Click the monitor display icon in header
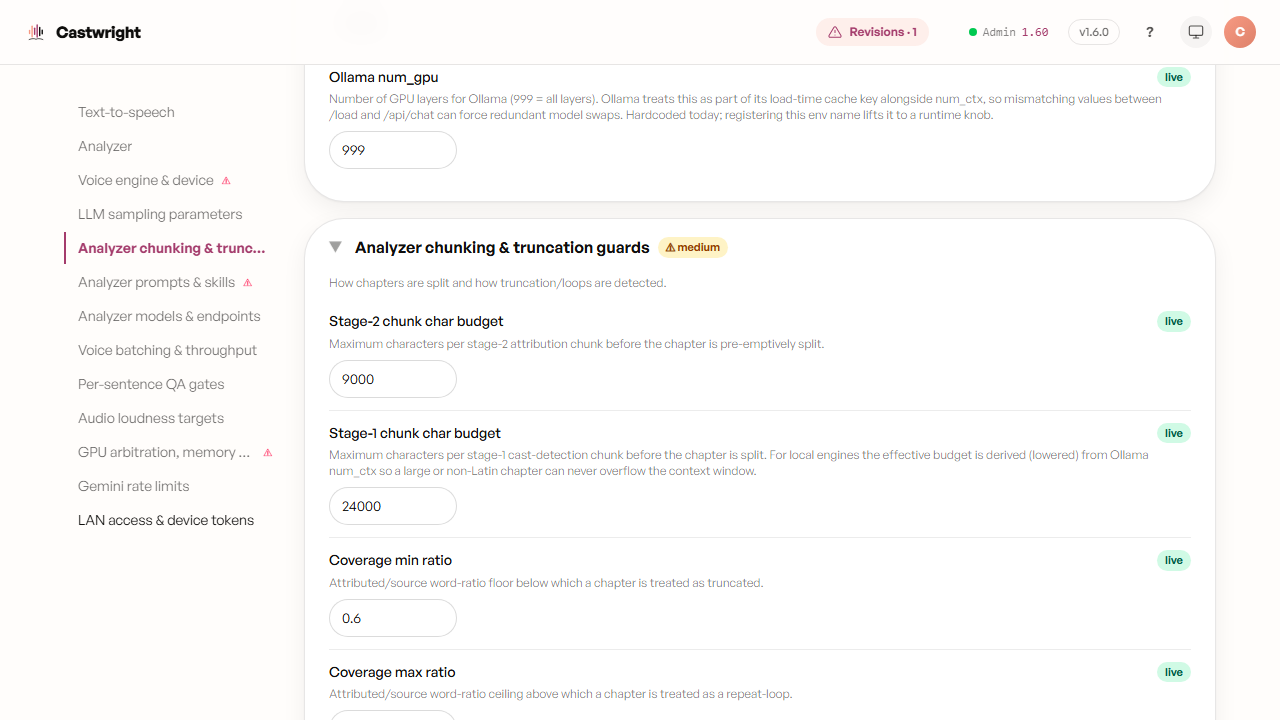The image size is (1280, 720). [1196, 32]
